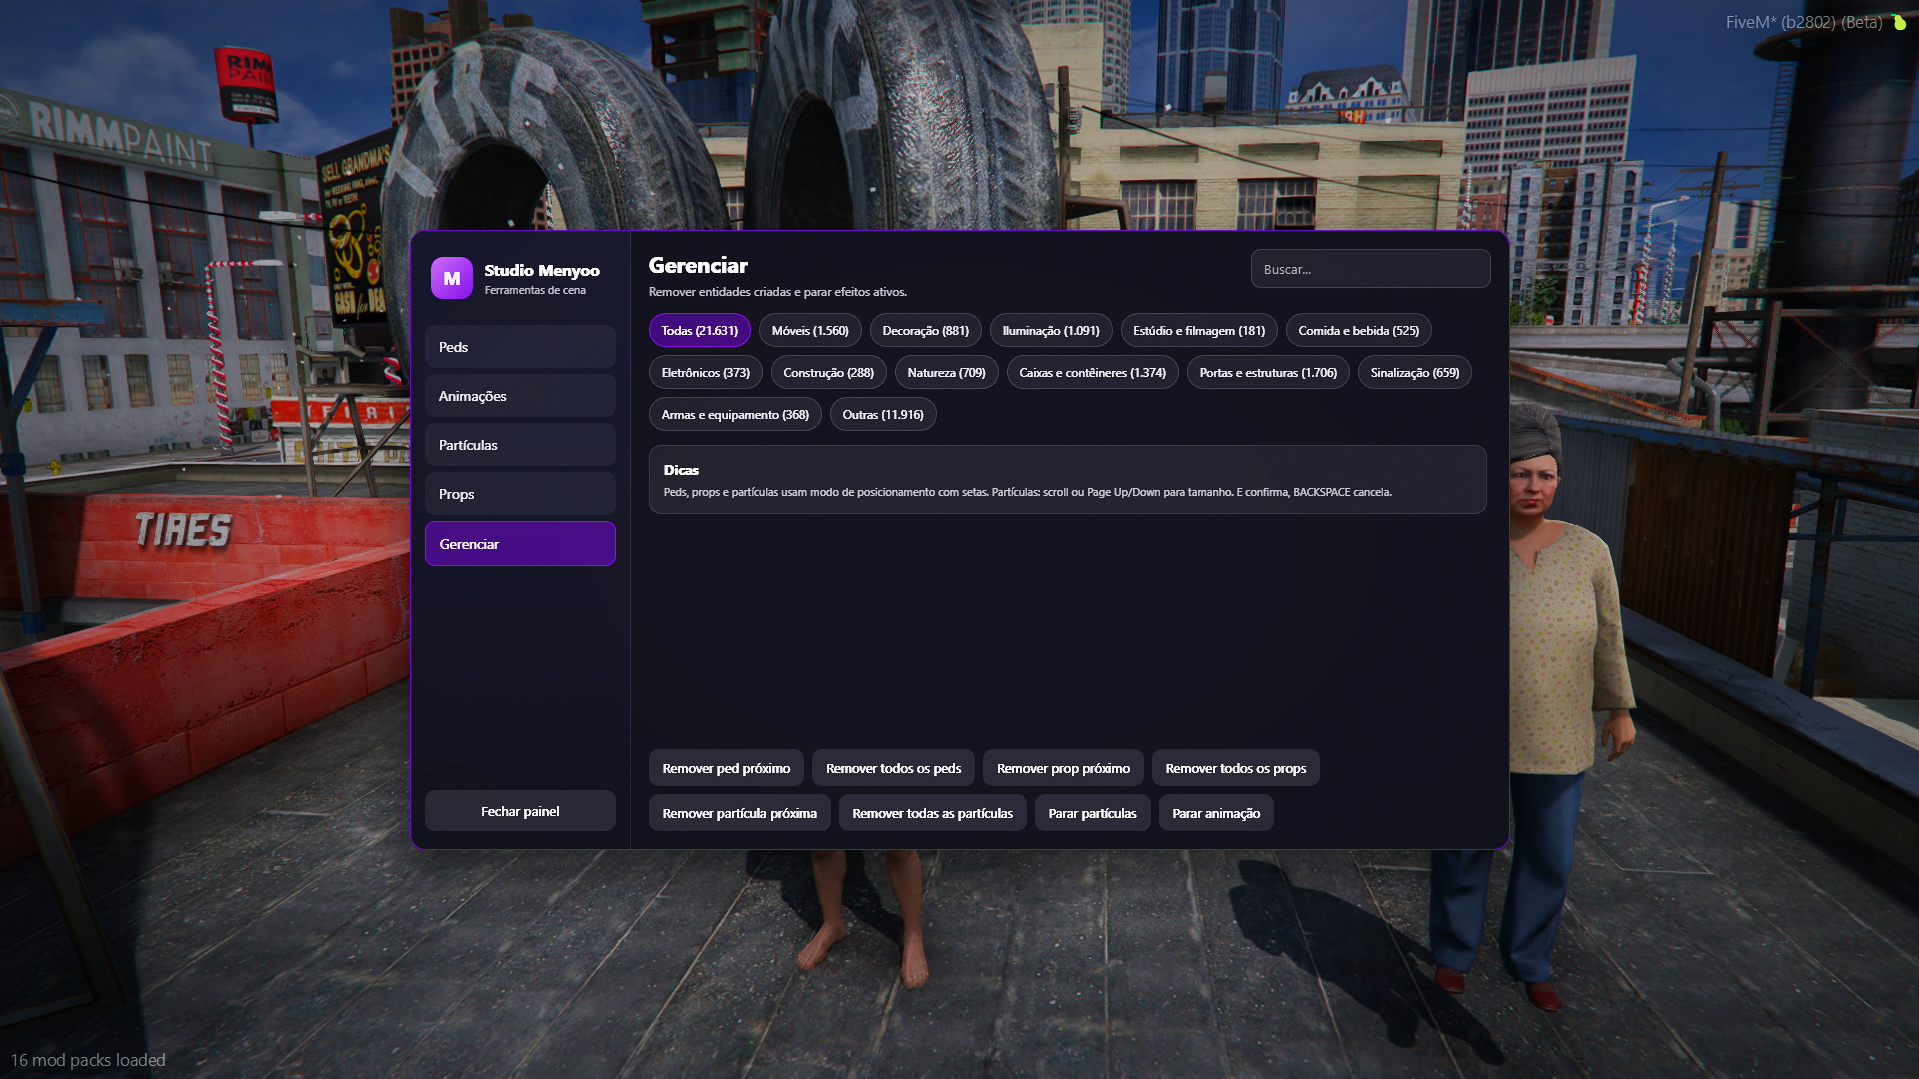
Task: Stop animation with Parar animação
Action: [x=1216, y=813]
